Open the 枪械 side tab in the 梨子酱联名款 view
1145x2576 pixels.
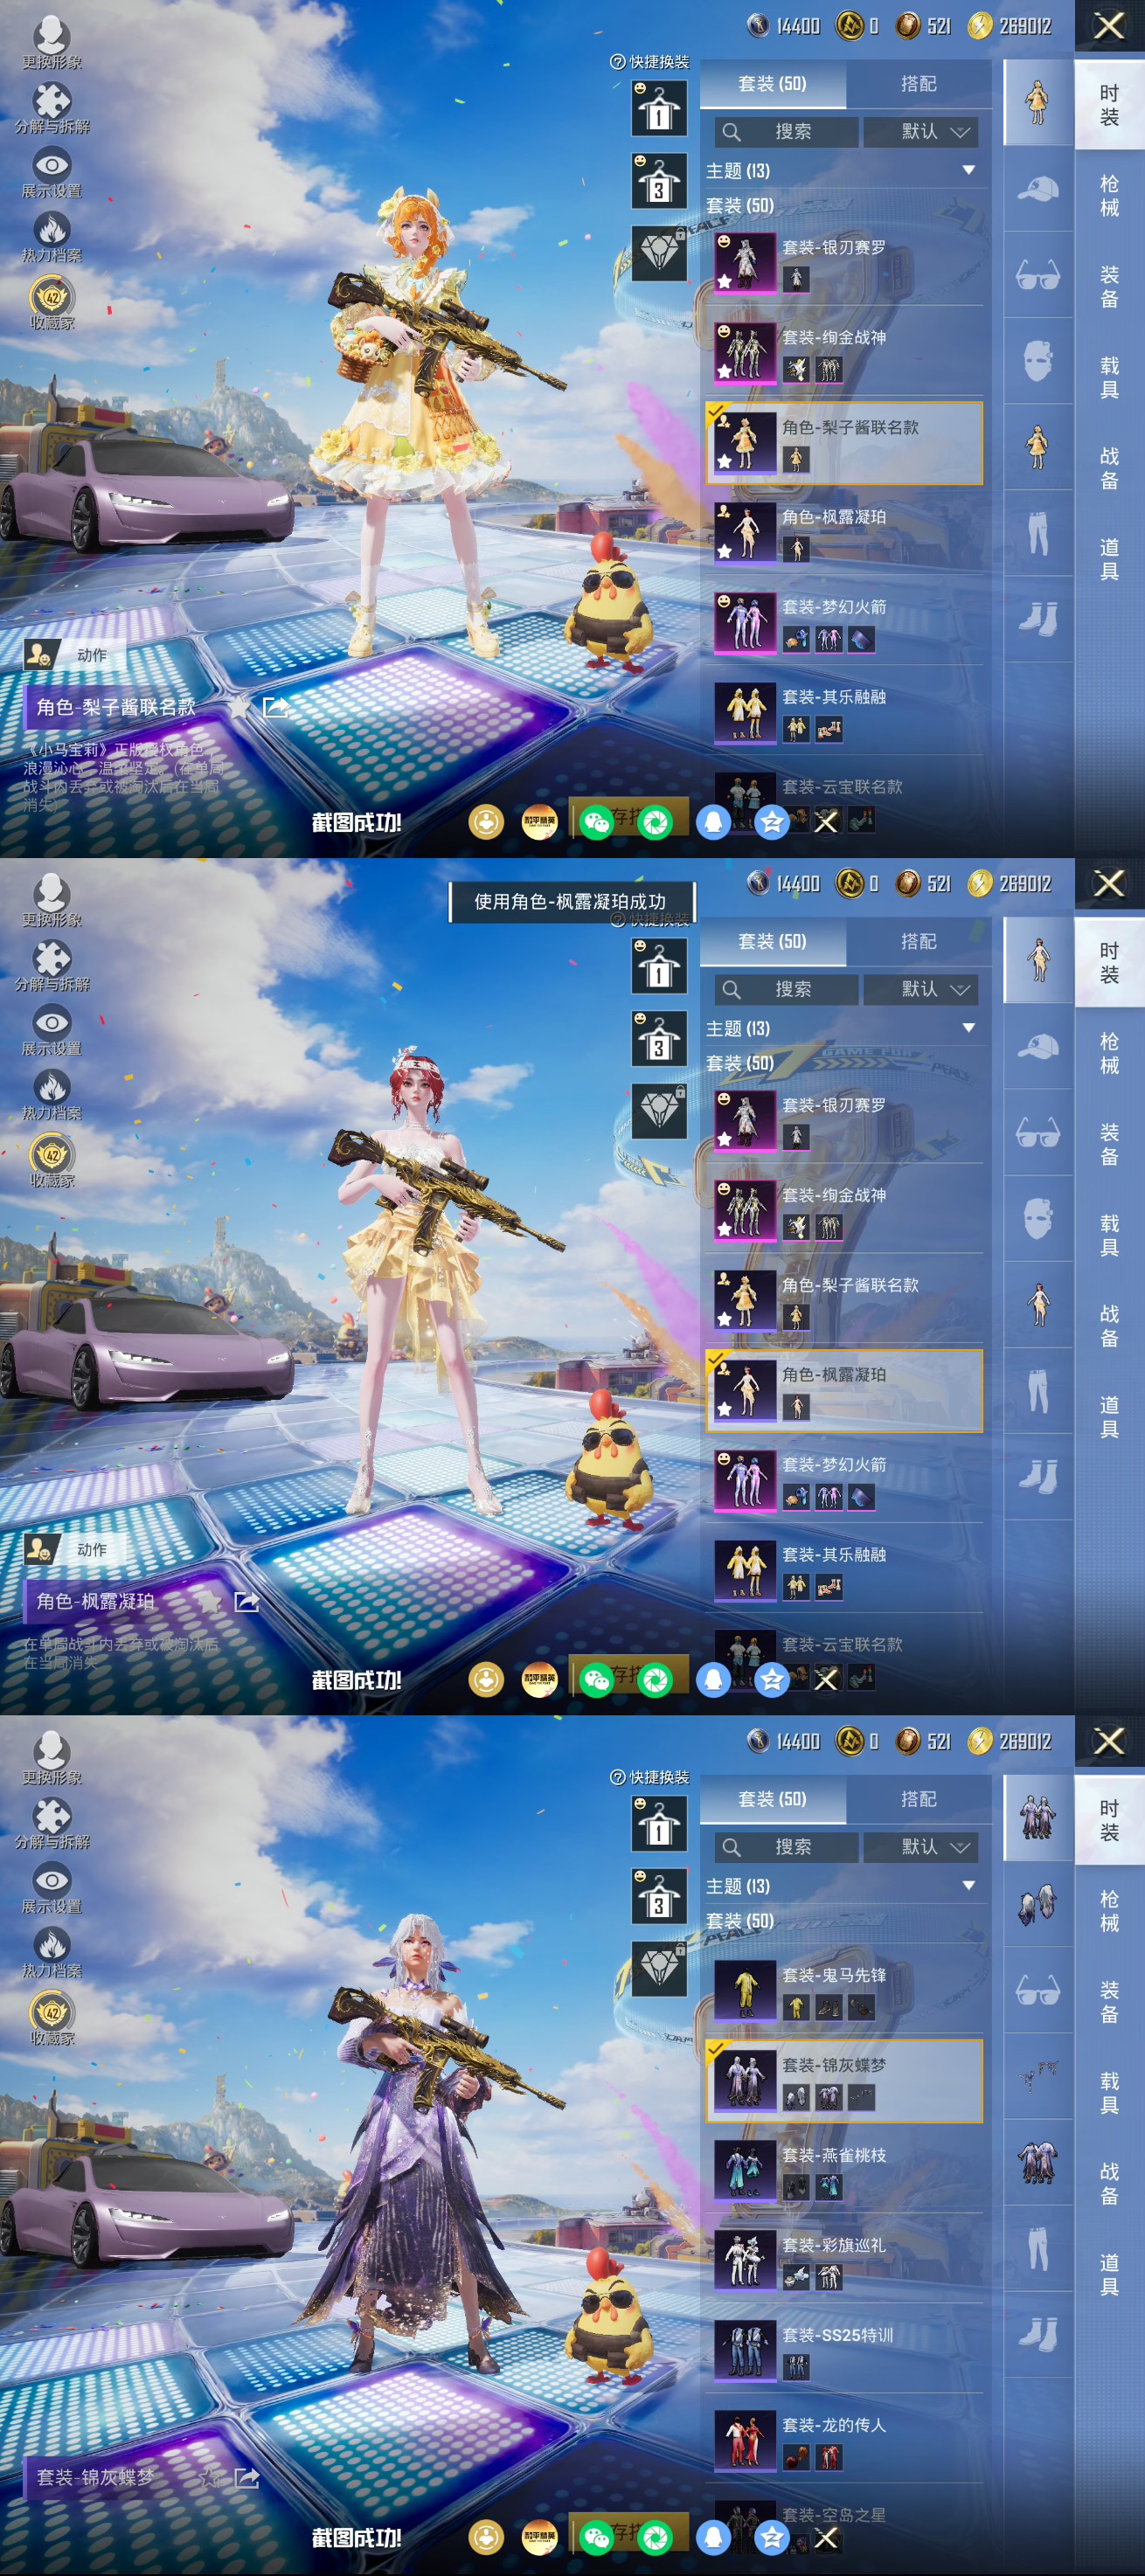(1110, 196)
